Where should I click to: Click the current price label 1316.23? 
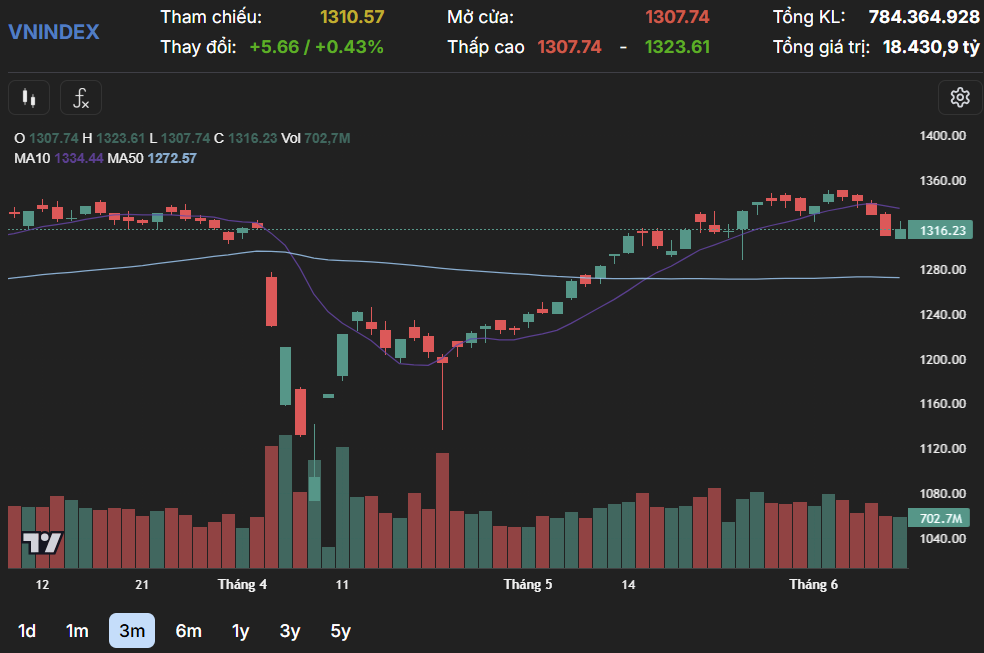pos(942,231)
